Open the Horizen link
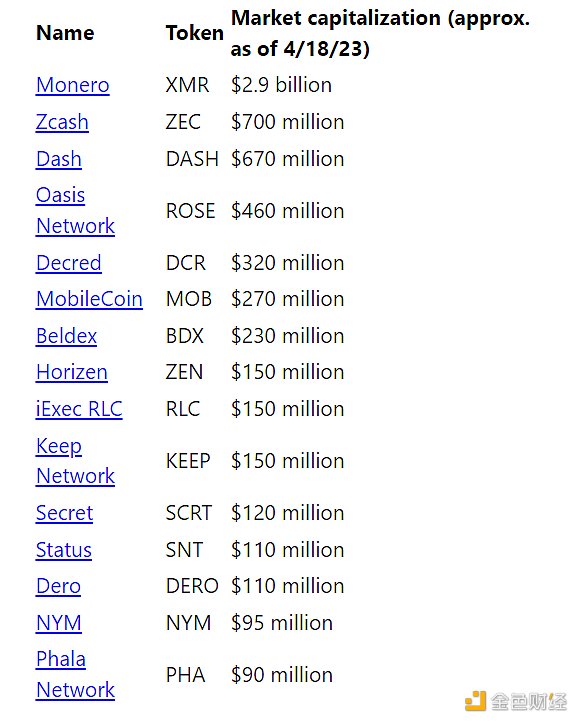The image size is (578, 722). (72, 372)
